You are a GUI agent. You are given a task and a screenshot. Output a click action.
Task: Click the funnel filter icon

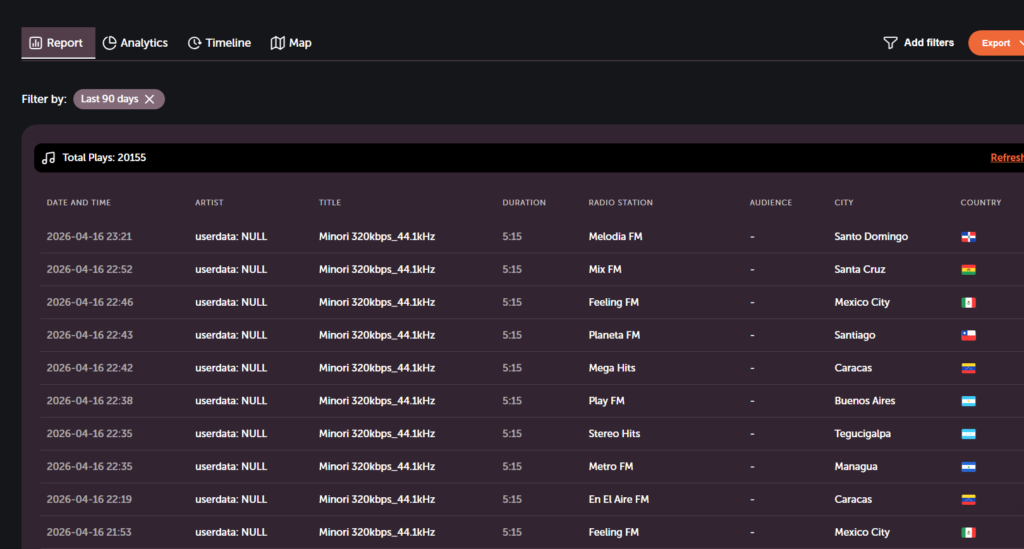point(890,43)
